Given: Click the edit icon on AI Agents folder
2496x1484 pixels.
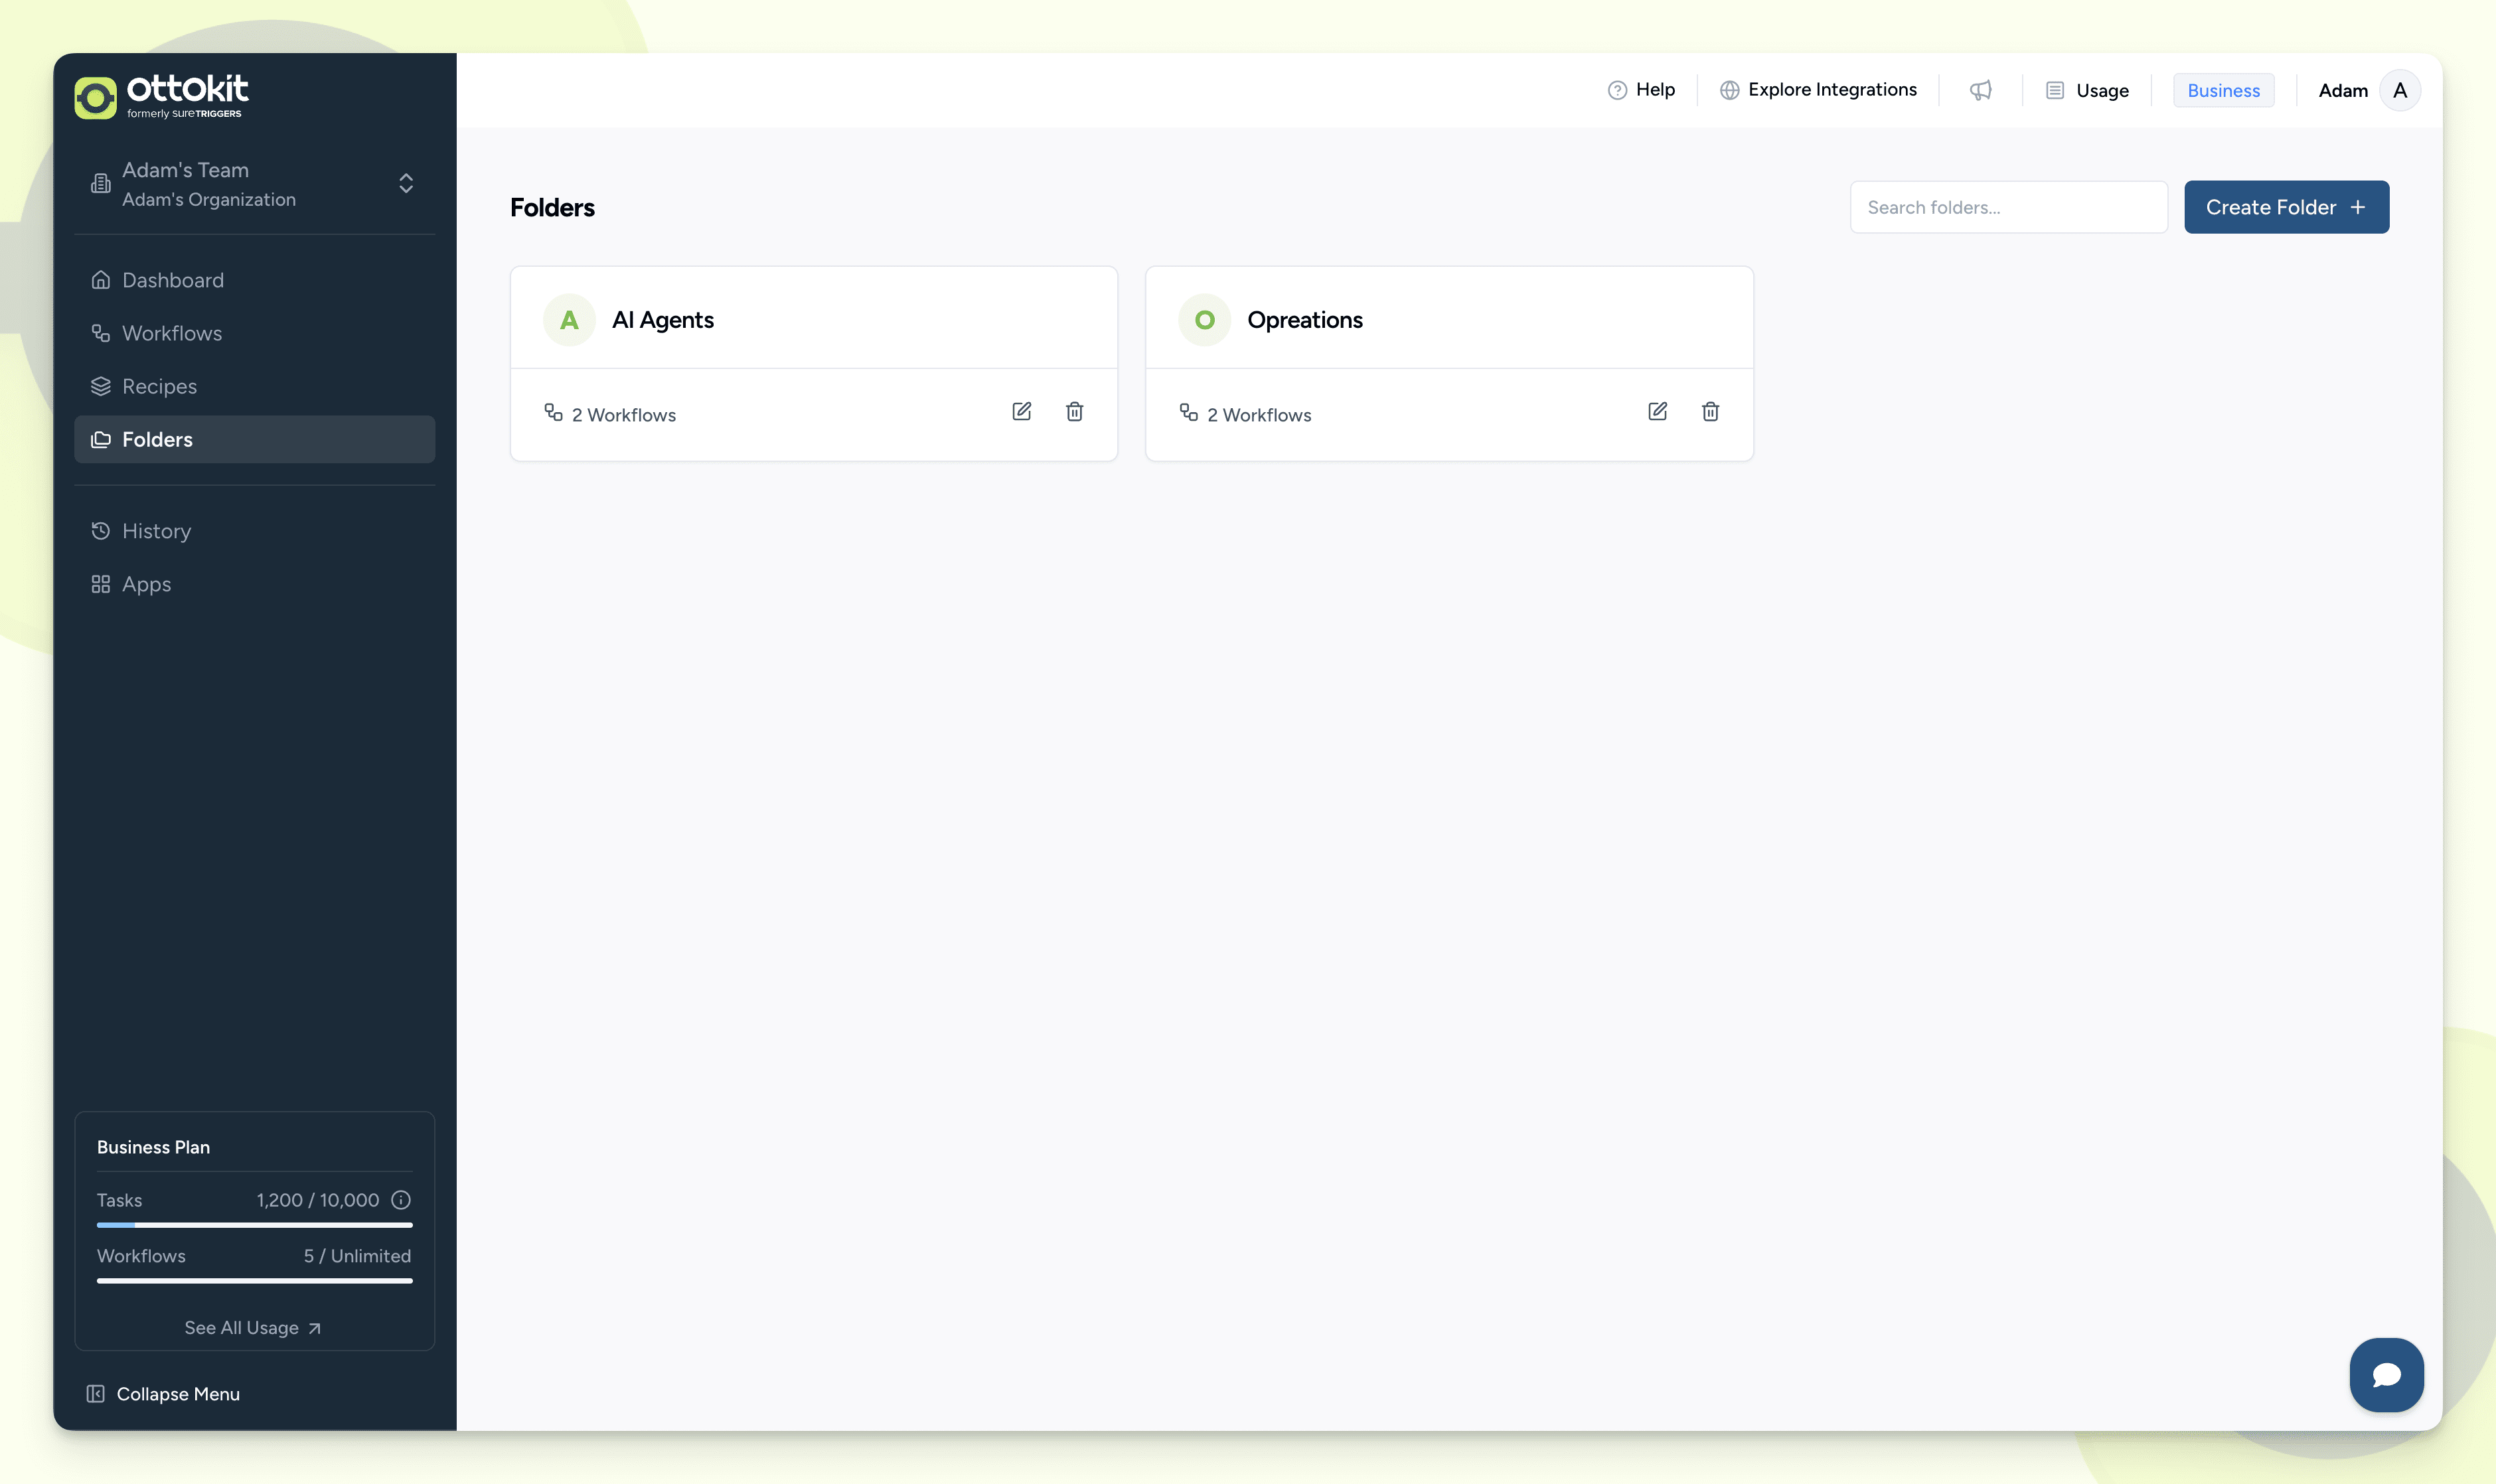Looking at the screenshot, I should [x=1021, y=412].
